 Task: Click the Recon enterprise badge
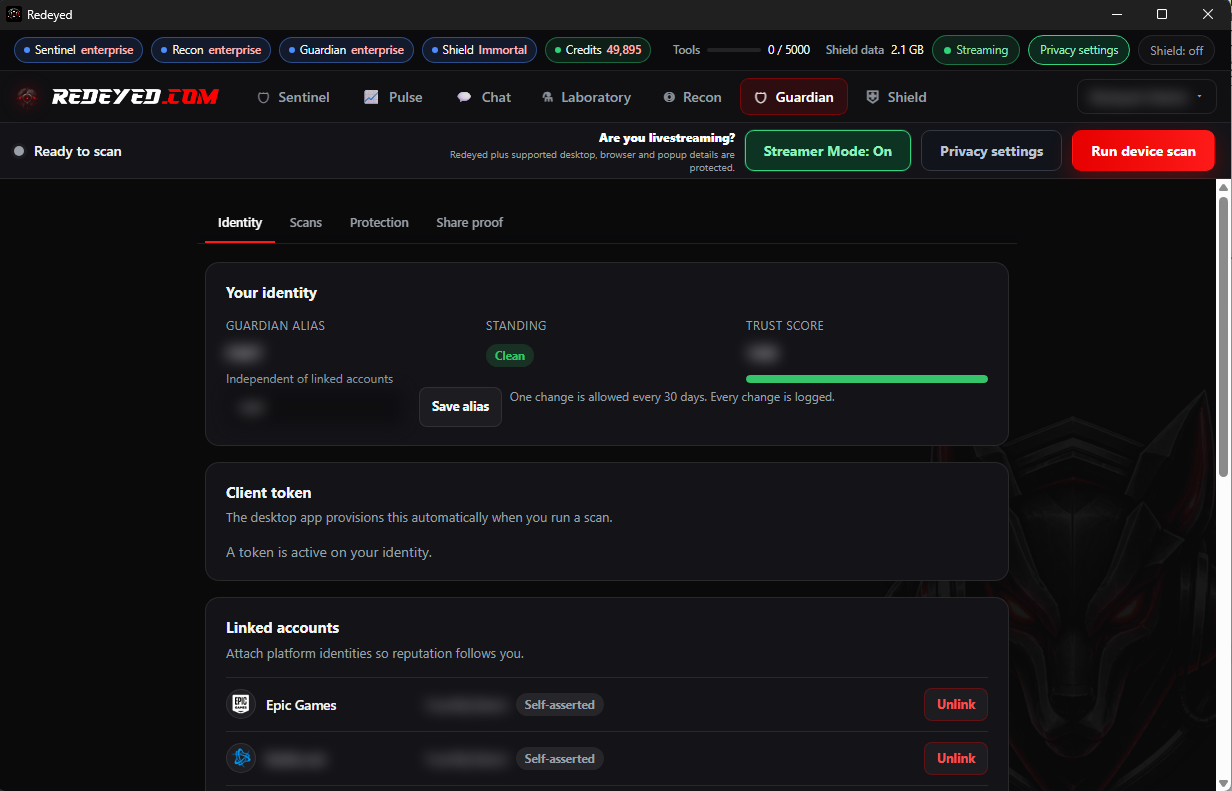pos(211,50)
